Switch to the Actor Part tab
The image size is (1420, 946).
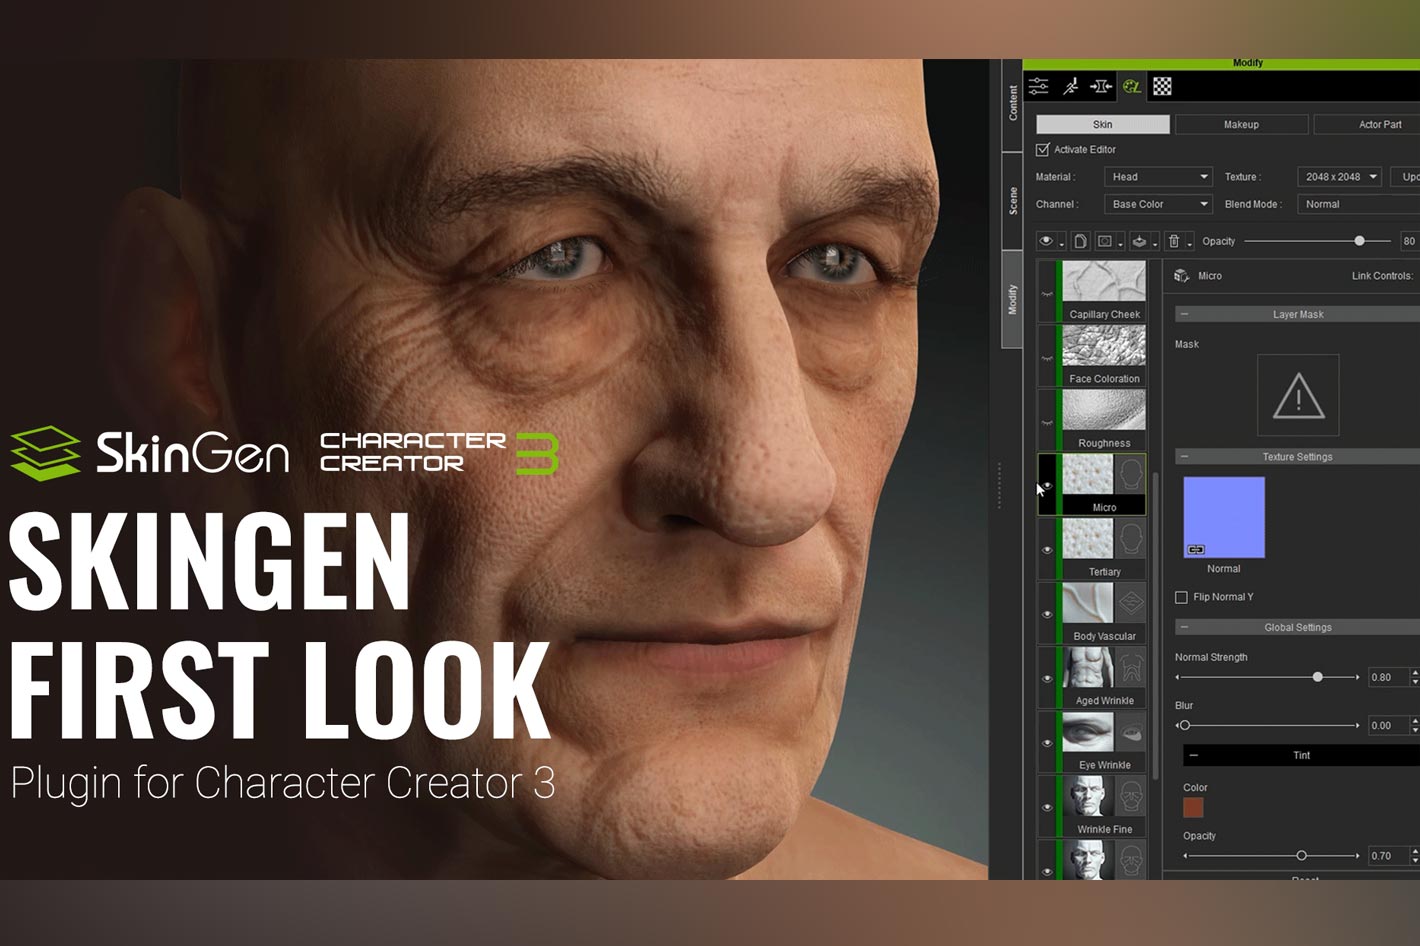(1367, 124)
